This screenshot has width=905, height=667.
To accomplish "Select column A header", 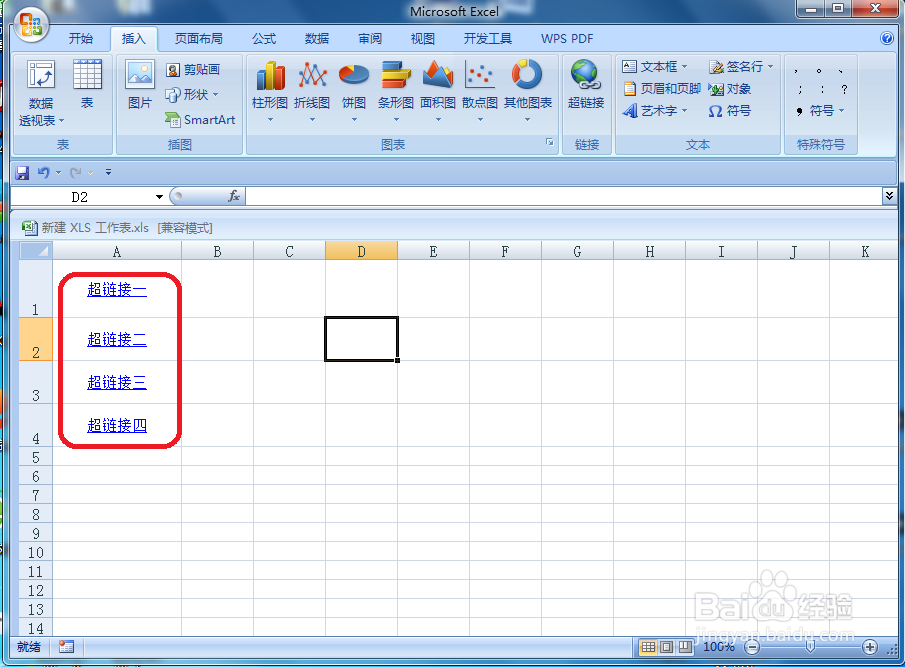I will click(117, 251).
